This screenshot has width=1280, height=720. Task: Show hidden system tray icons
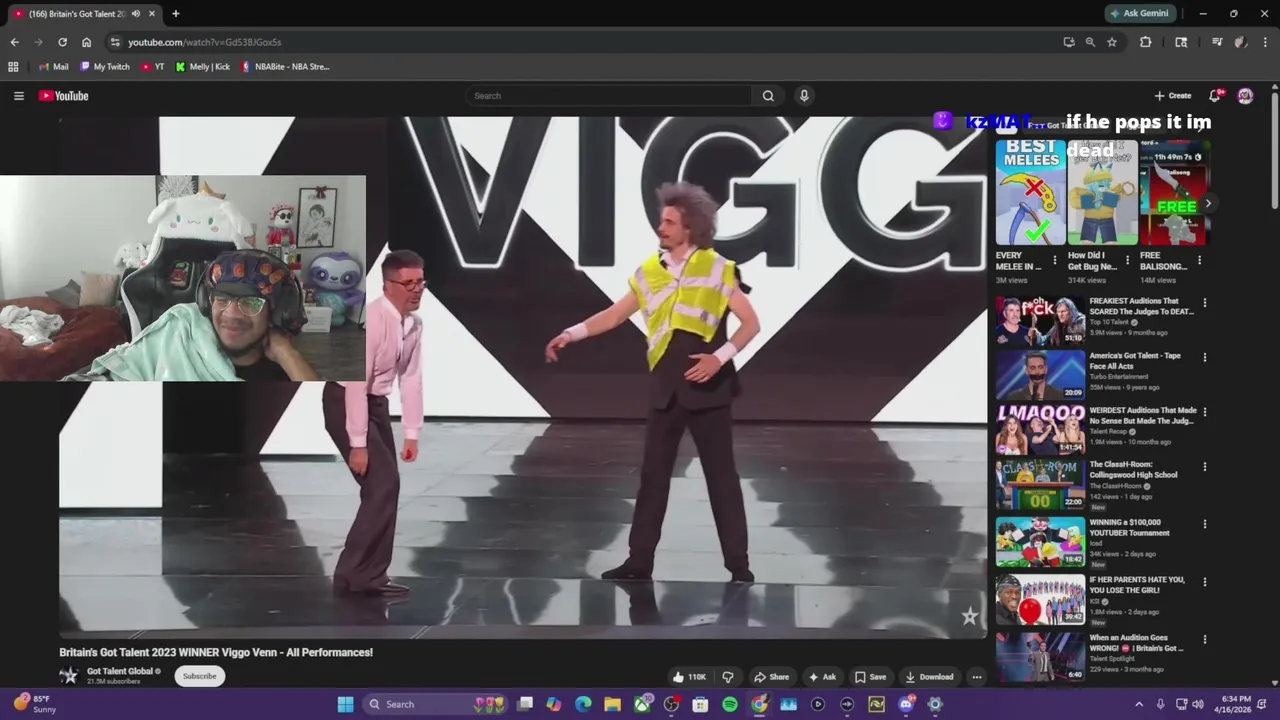(x=1138, y=704)
